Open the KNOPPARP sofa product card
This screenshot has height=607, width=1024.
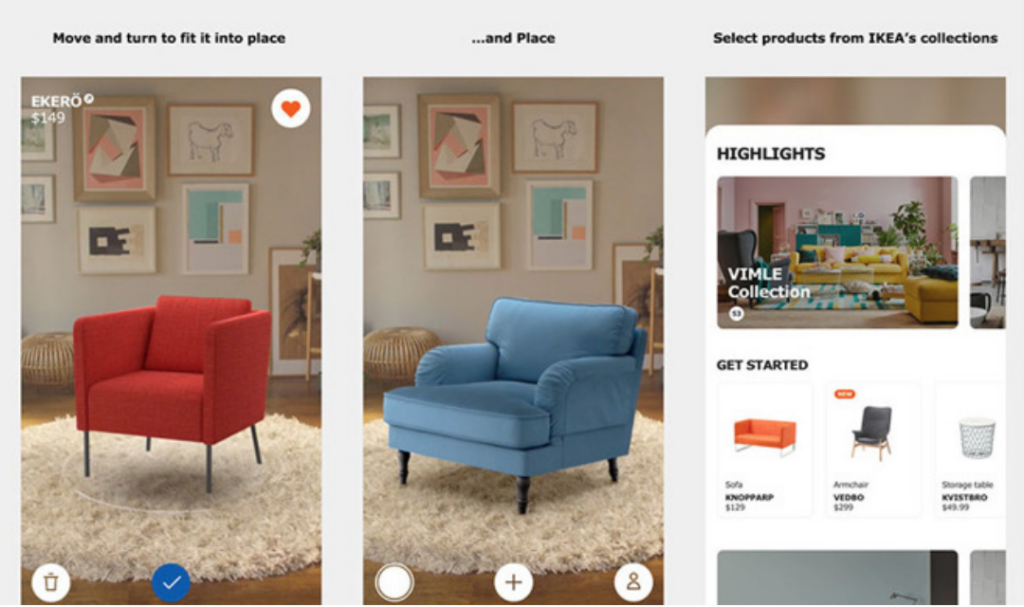[x=765, y=450]
